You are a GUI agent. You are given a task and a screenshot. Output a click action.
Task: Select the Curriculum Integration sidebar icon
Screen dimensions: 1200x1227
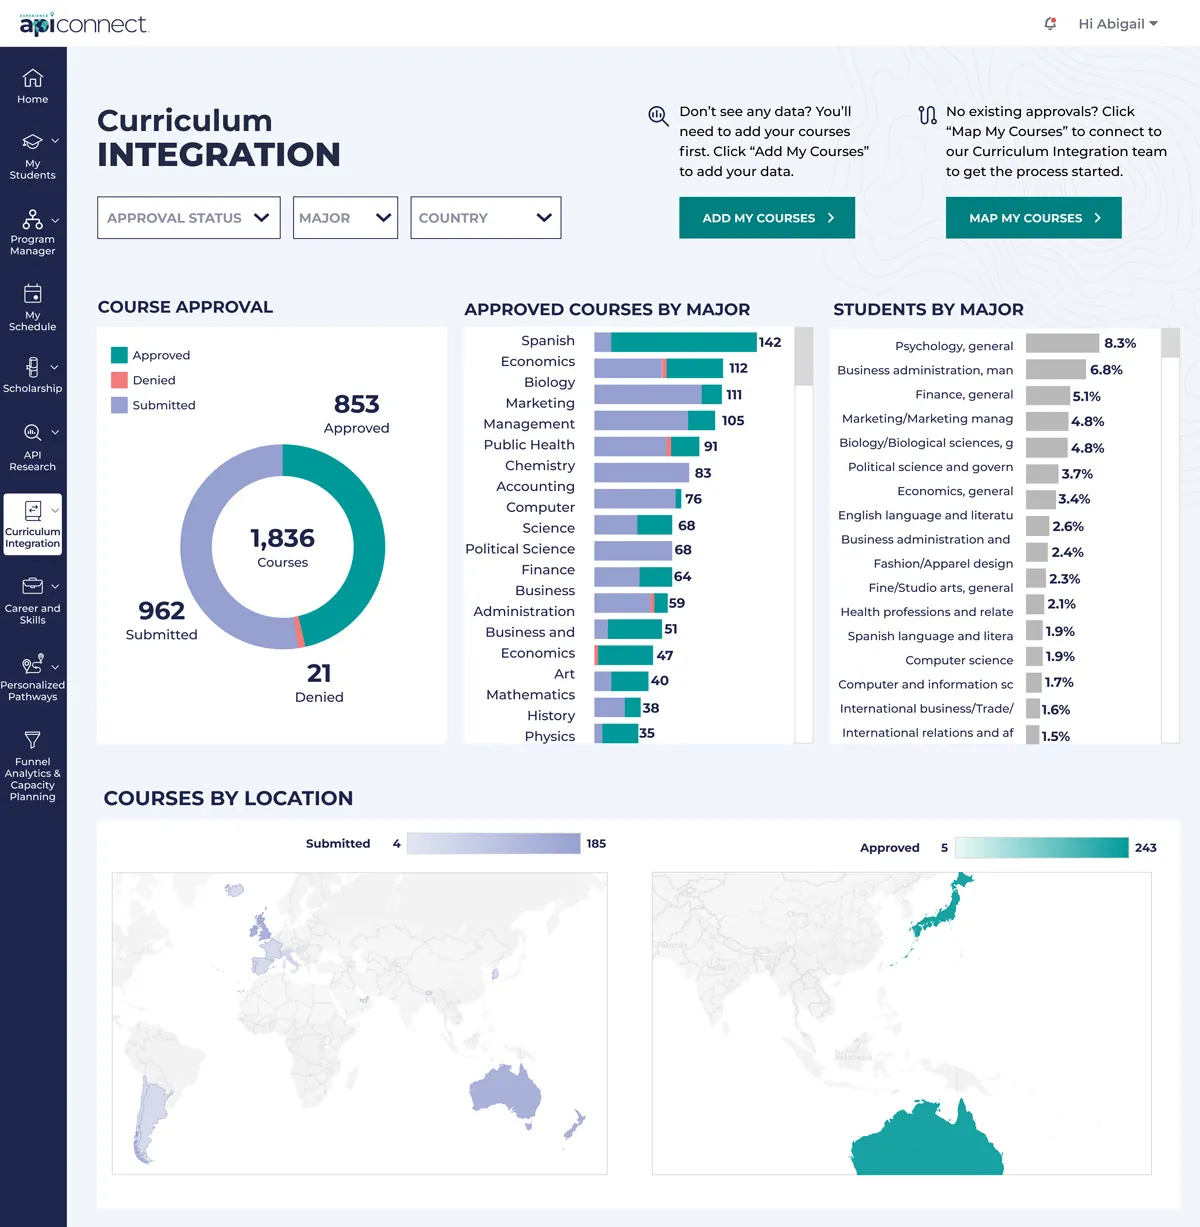click(32, 510)
